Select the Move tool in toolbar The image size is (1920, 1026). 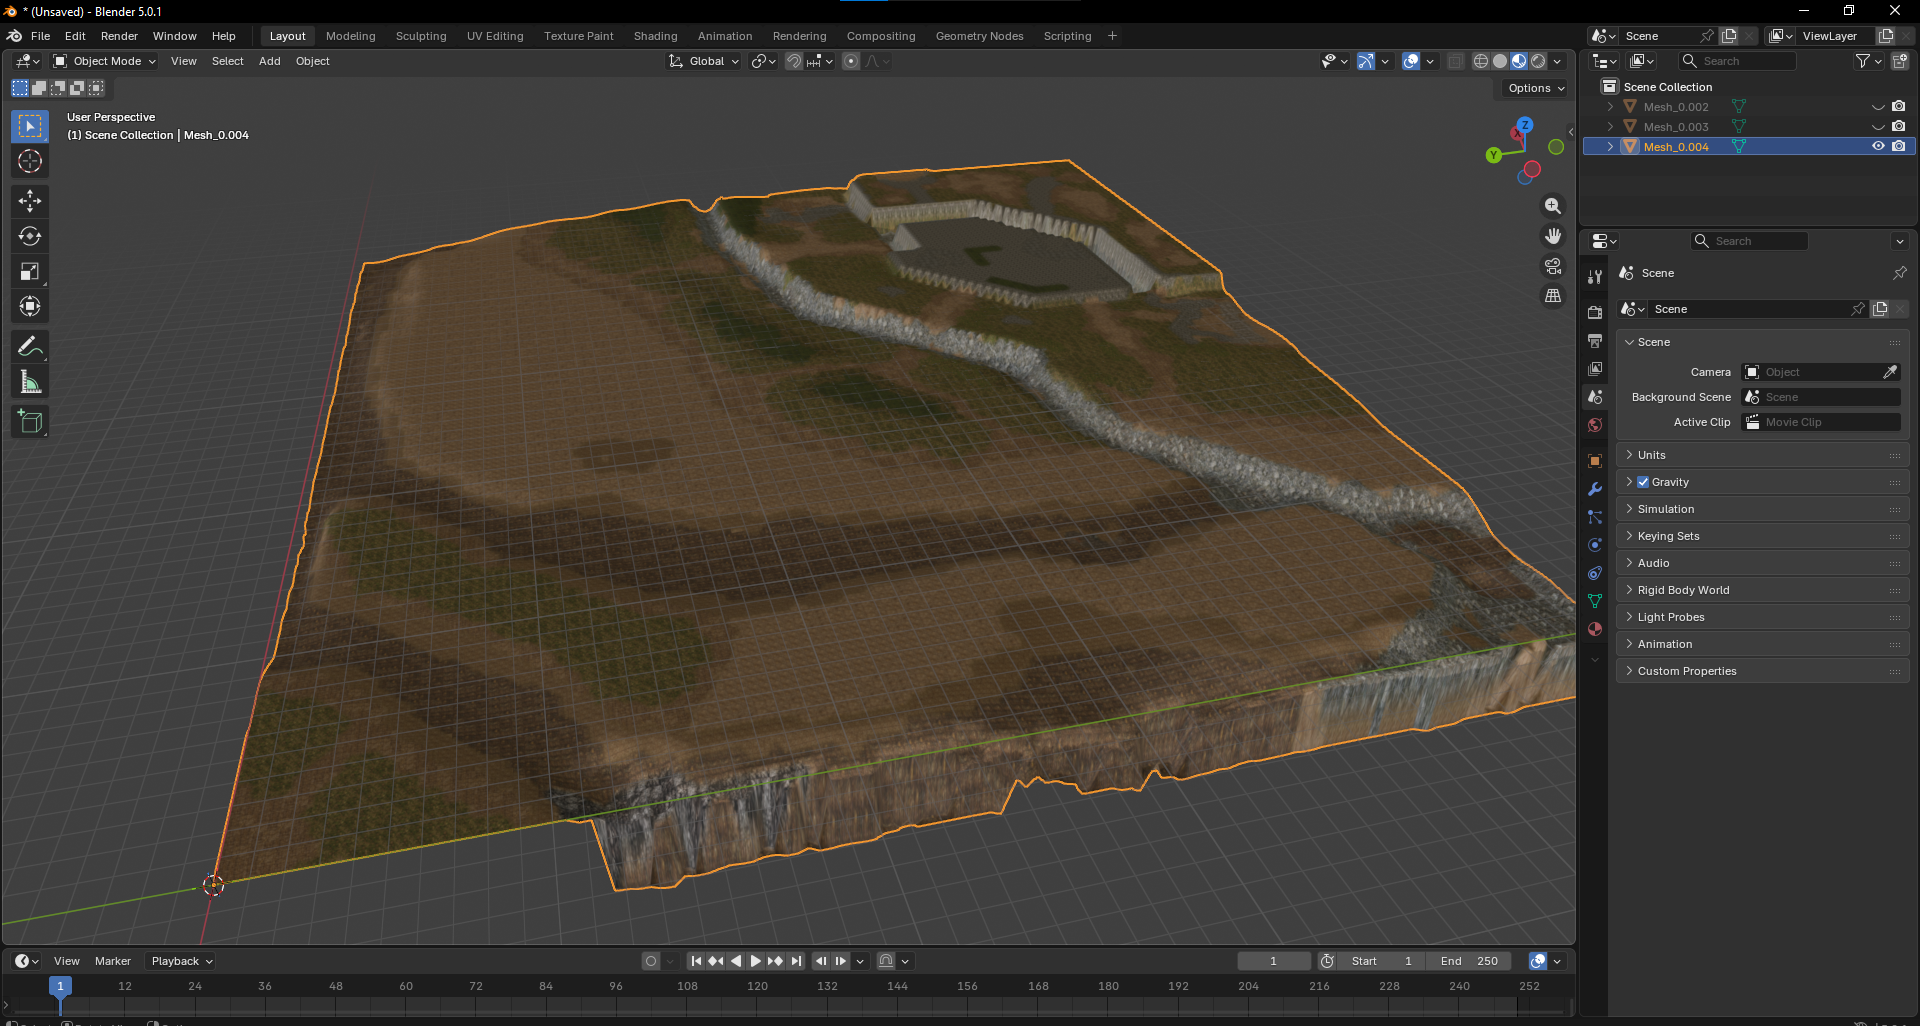[30, 201]
